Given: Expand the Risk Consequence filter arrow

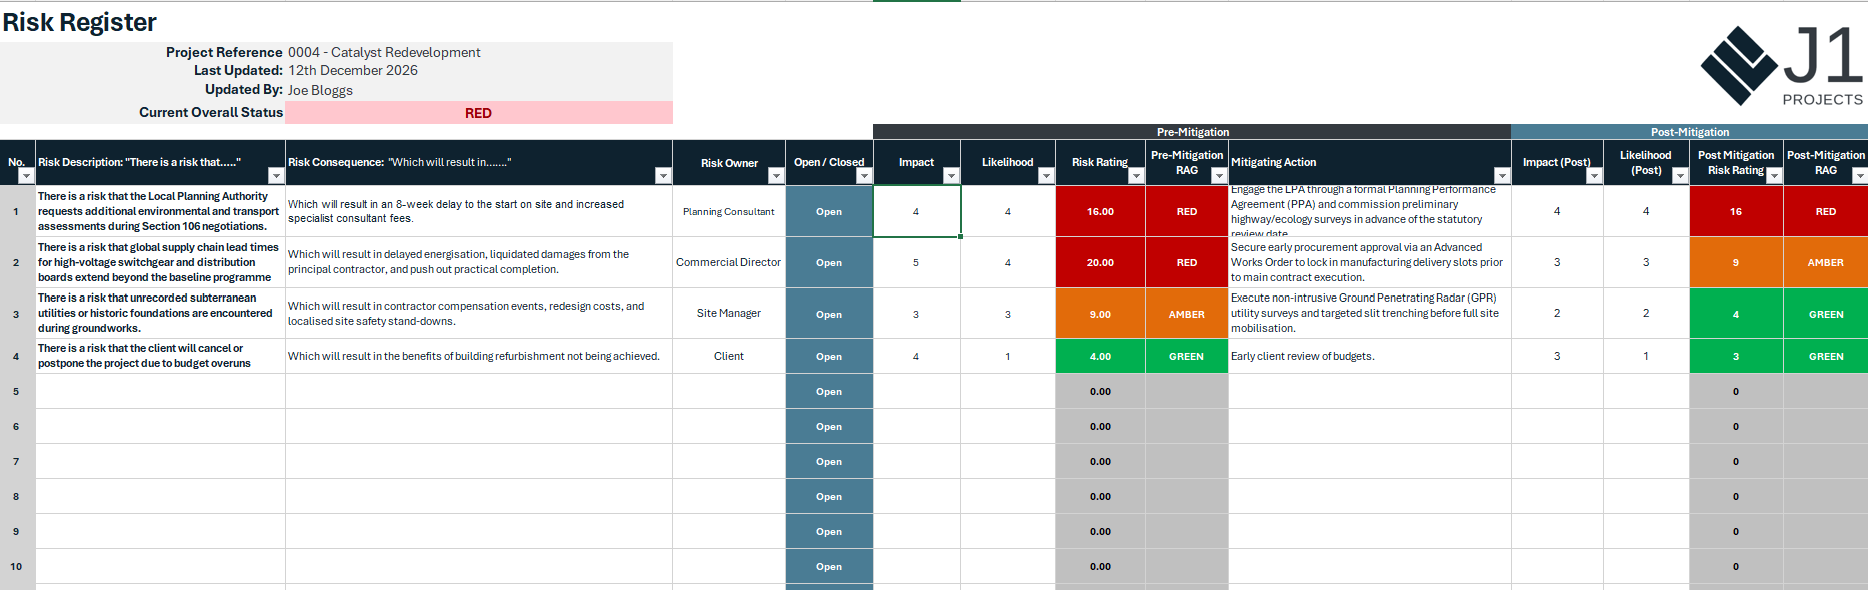Looking at the screenshot, I should (x=663, y=176).
